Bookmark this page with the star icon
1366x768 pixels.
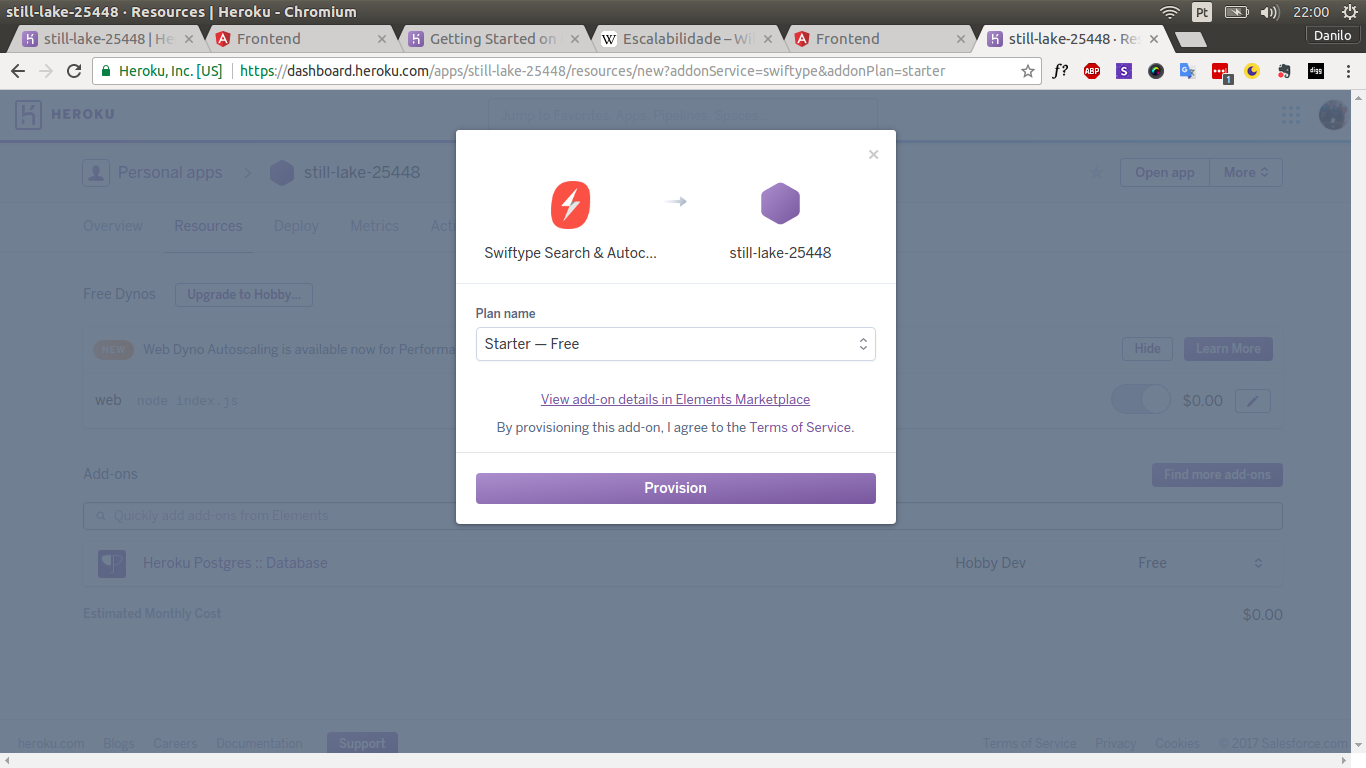pos(1027,71)
